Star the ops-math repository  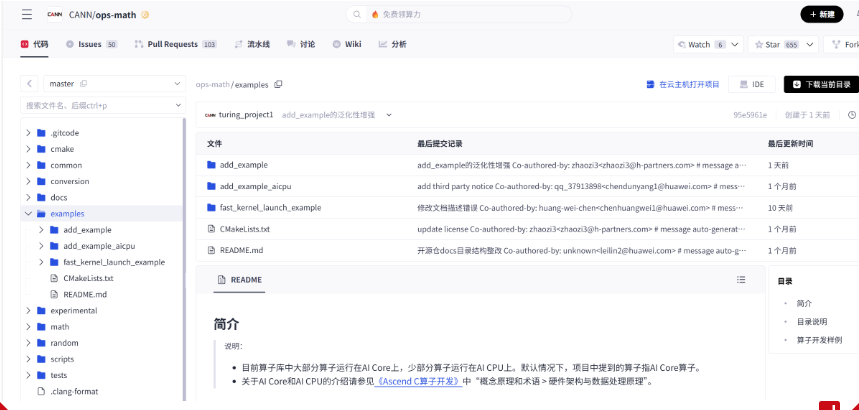[x=771, y=44]
